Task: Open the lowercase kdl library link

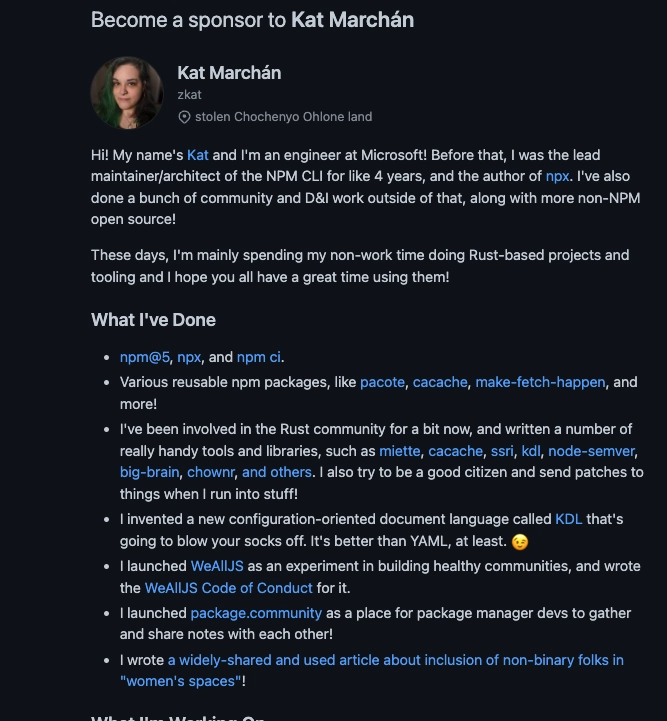Action: pyautogui.click(x=531, y=451)
